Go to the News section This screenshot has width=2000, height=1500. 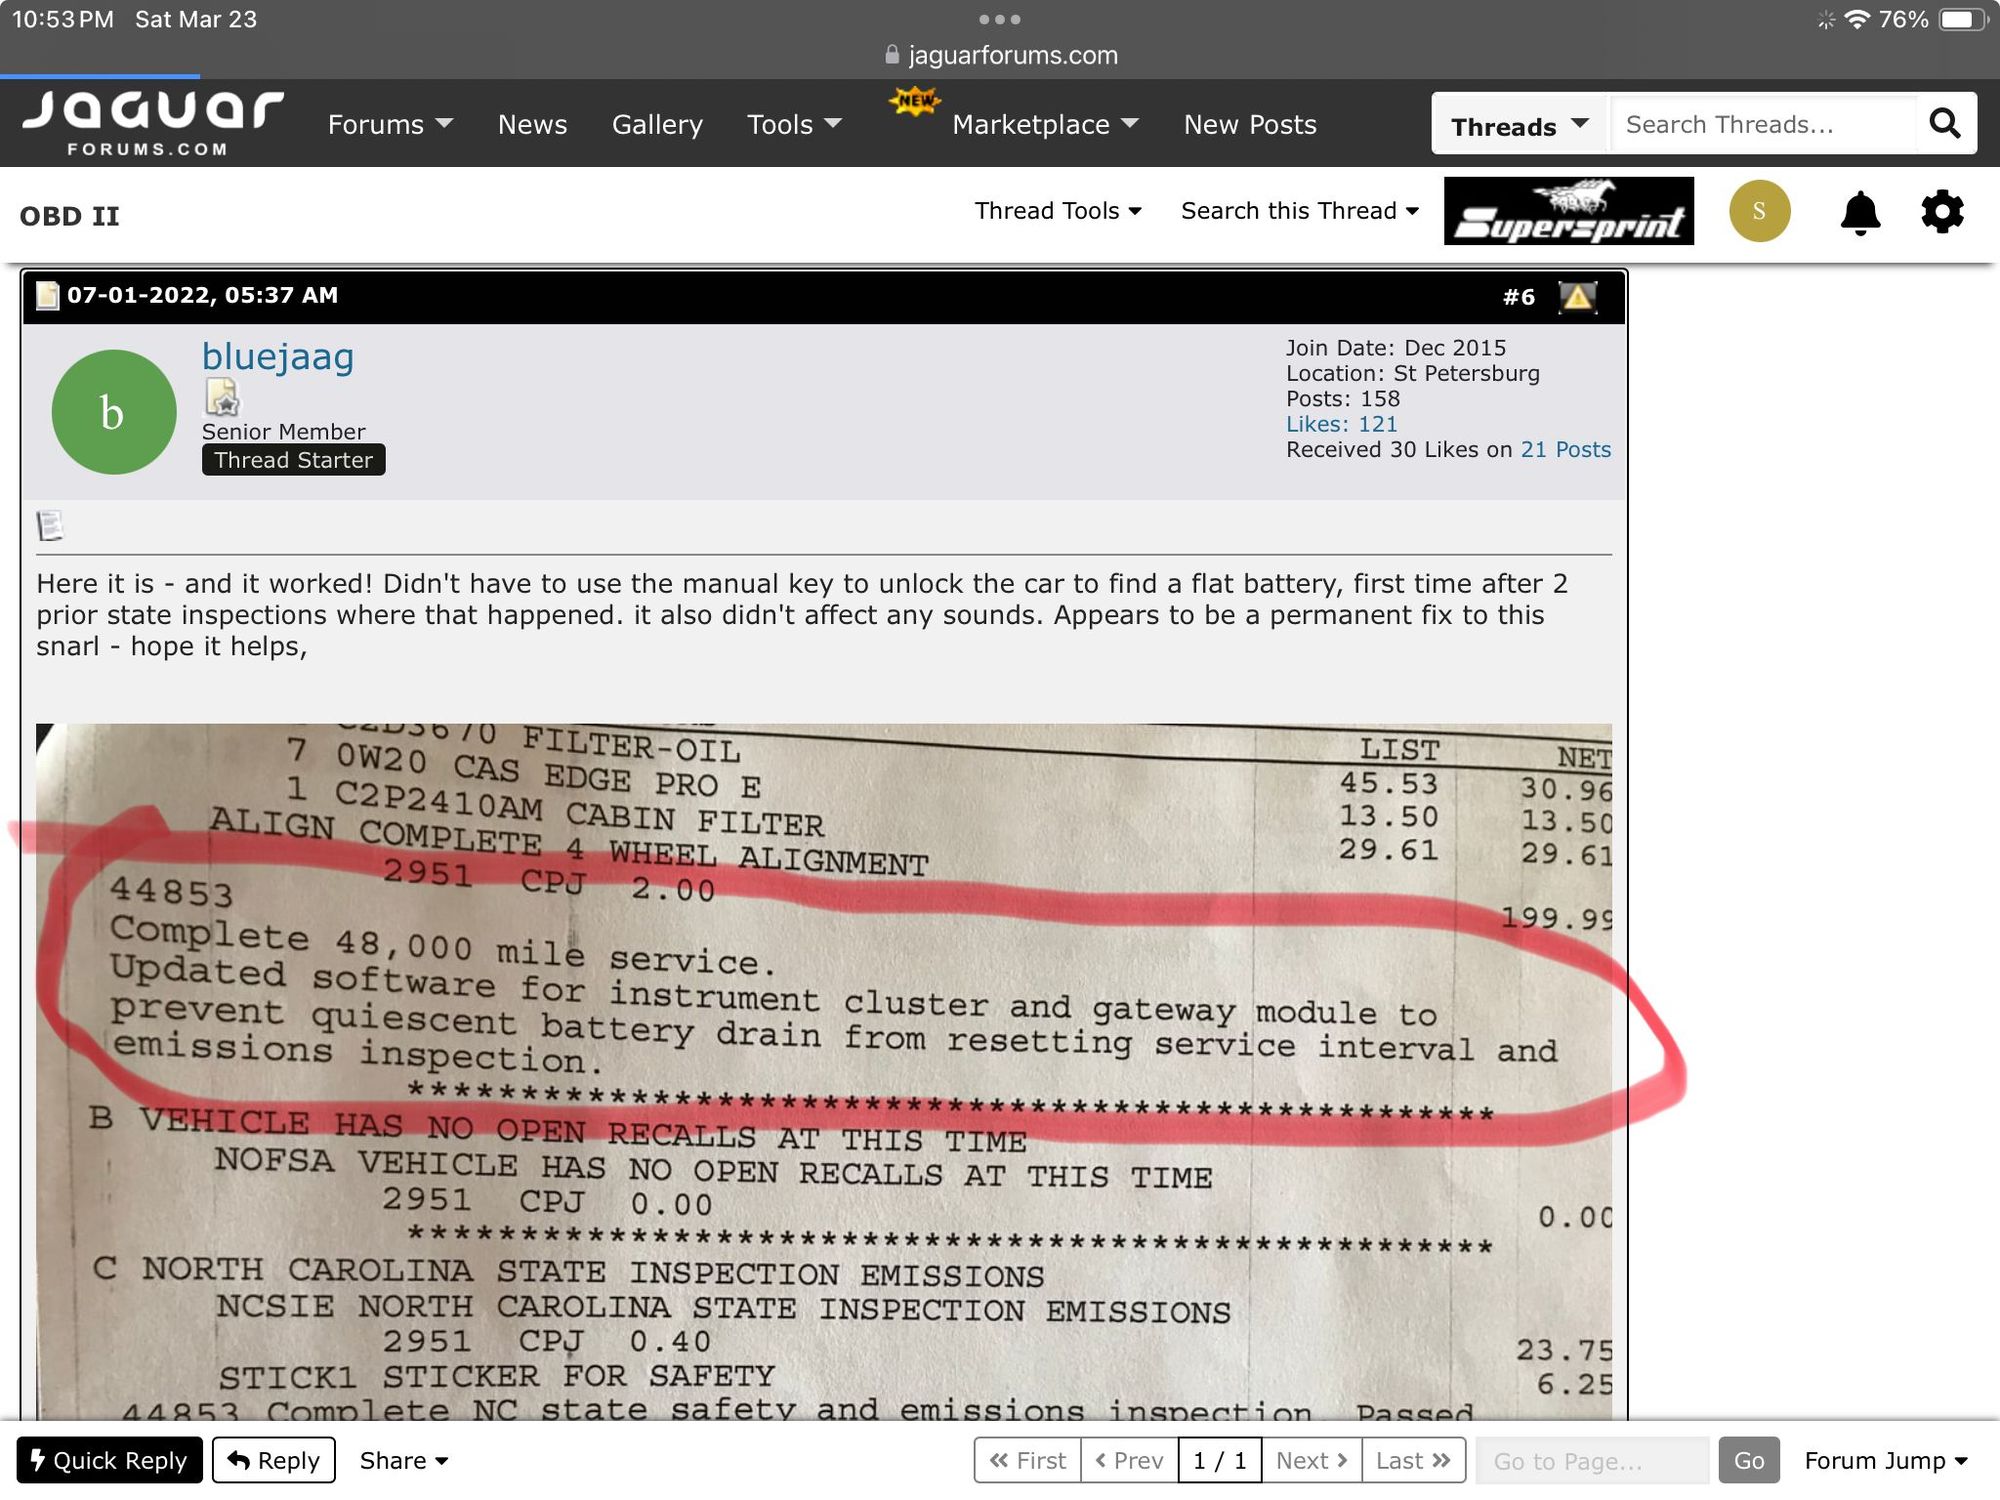tap(532, 124)
